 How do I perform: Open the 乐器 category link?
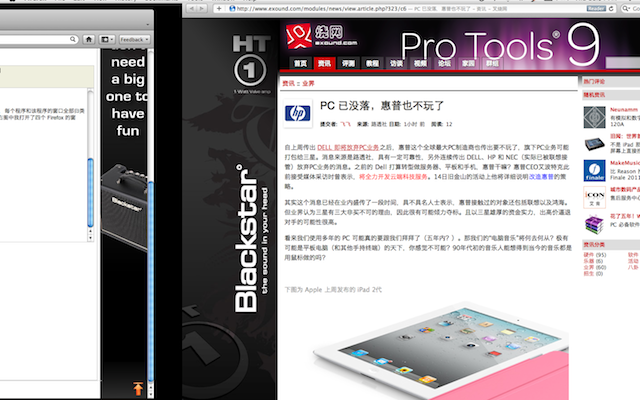tap(593, 261)
